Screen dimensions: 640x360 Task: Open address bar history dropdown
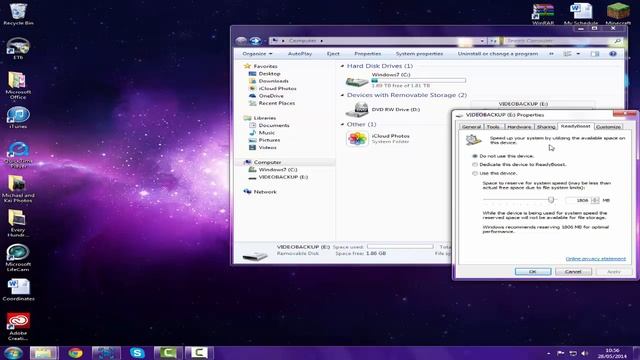482,41
